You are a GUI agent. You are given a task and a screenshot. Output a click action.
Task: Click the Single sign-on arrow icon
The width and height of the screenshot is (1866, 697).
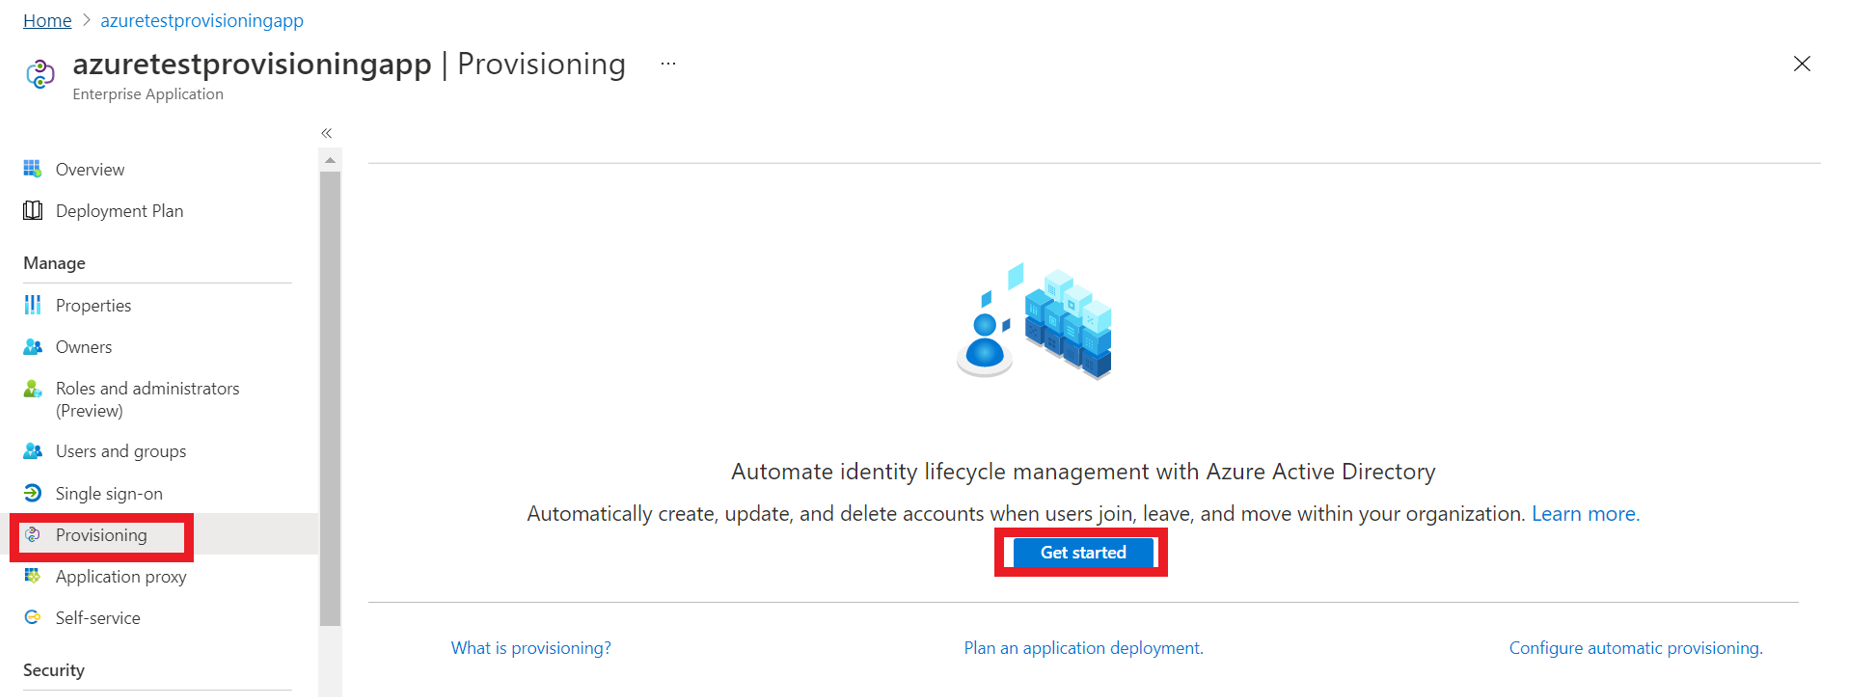[33, 493]
